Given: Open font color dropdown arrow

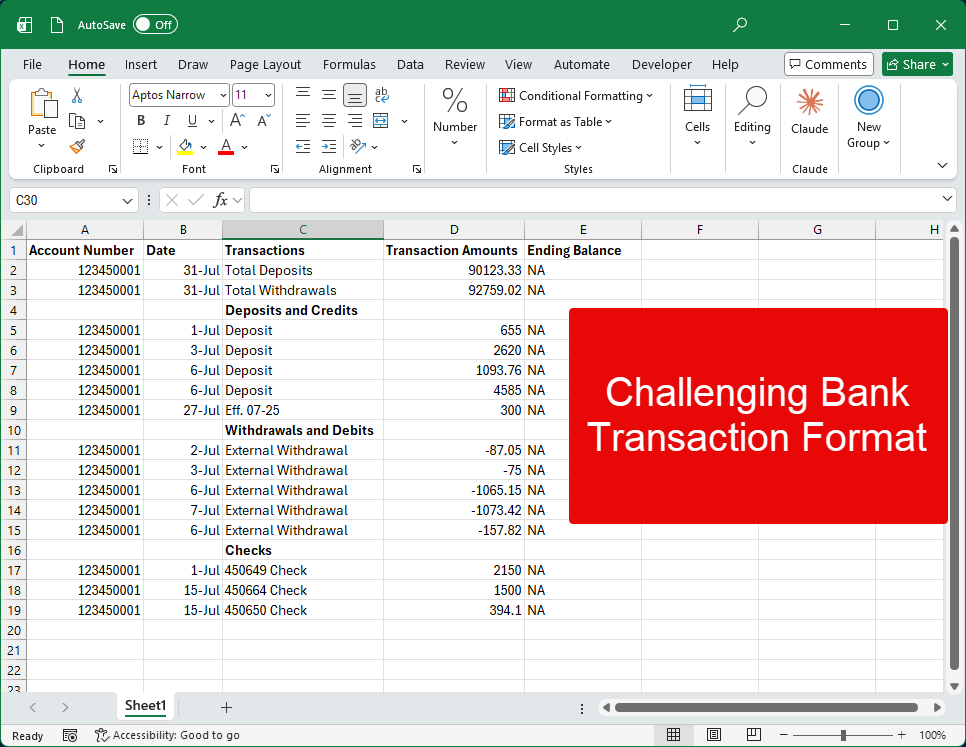Looking at the screenshot, I should click(245, 147).
